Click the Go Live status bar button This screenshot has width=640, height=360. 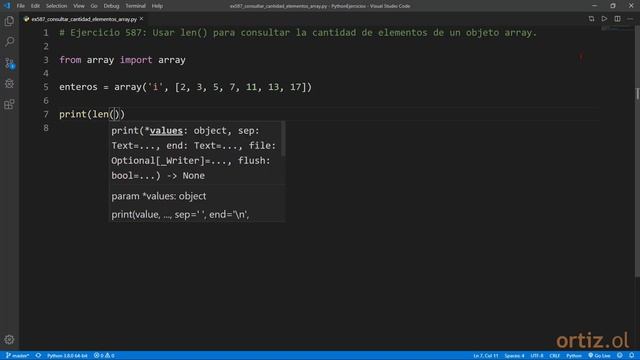click(x=599, y=356)
